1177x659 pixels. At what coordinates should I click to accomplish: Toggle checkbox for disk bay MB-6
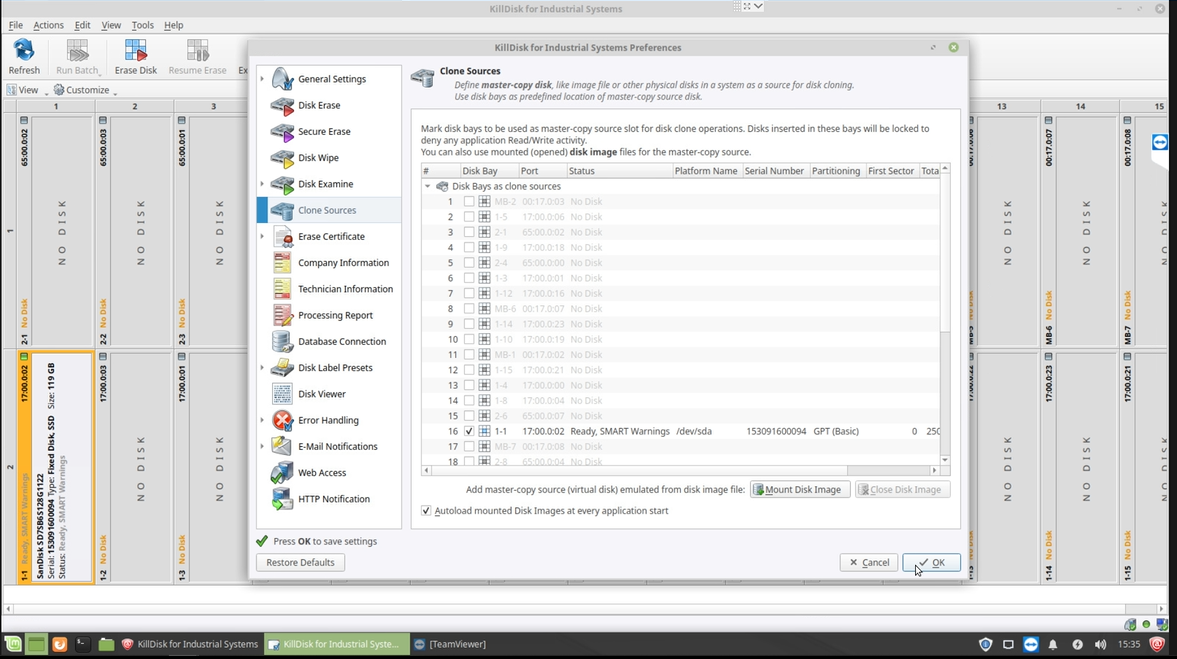click(469, 308)
